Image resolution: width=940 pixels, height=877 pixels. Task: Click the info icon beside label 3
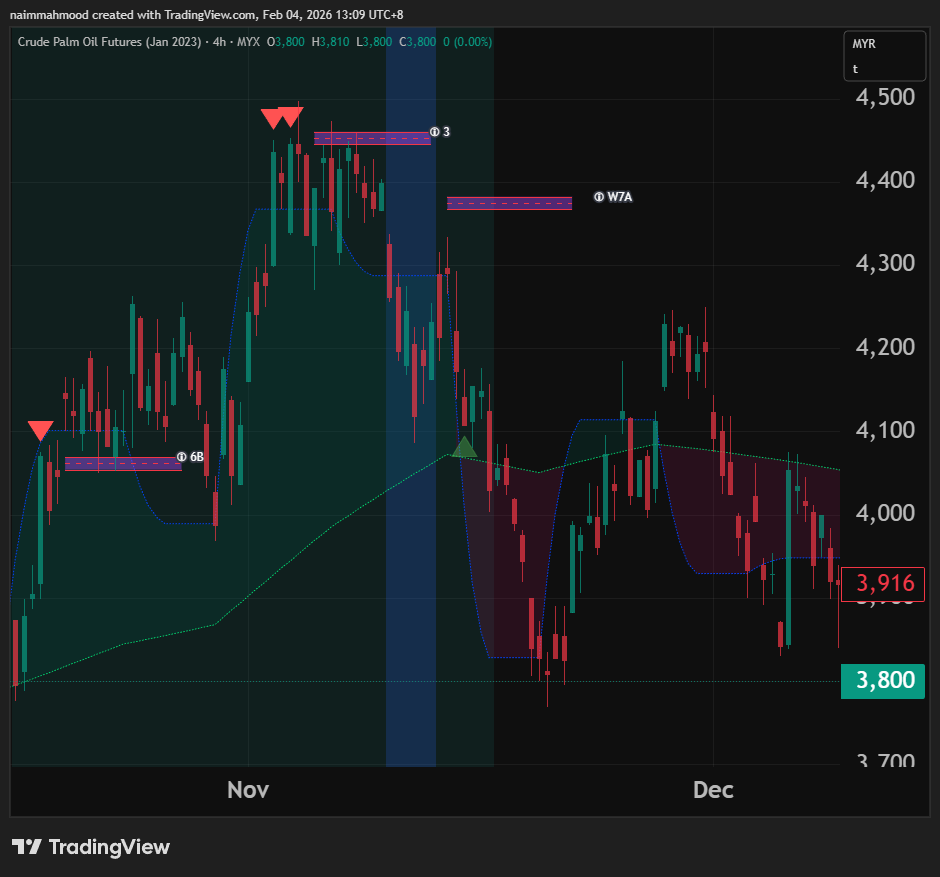point(435,131)
